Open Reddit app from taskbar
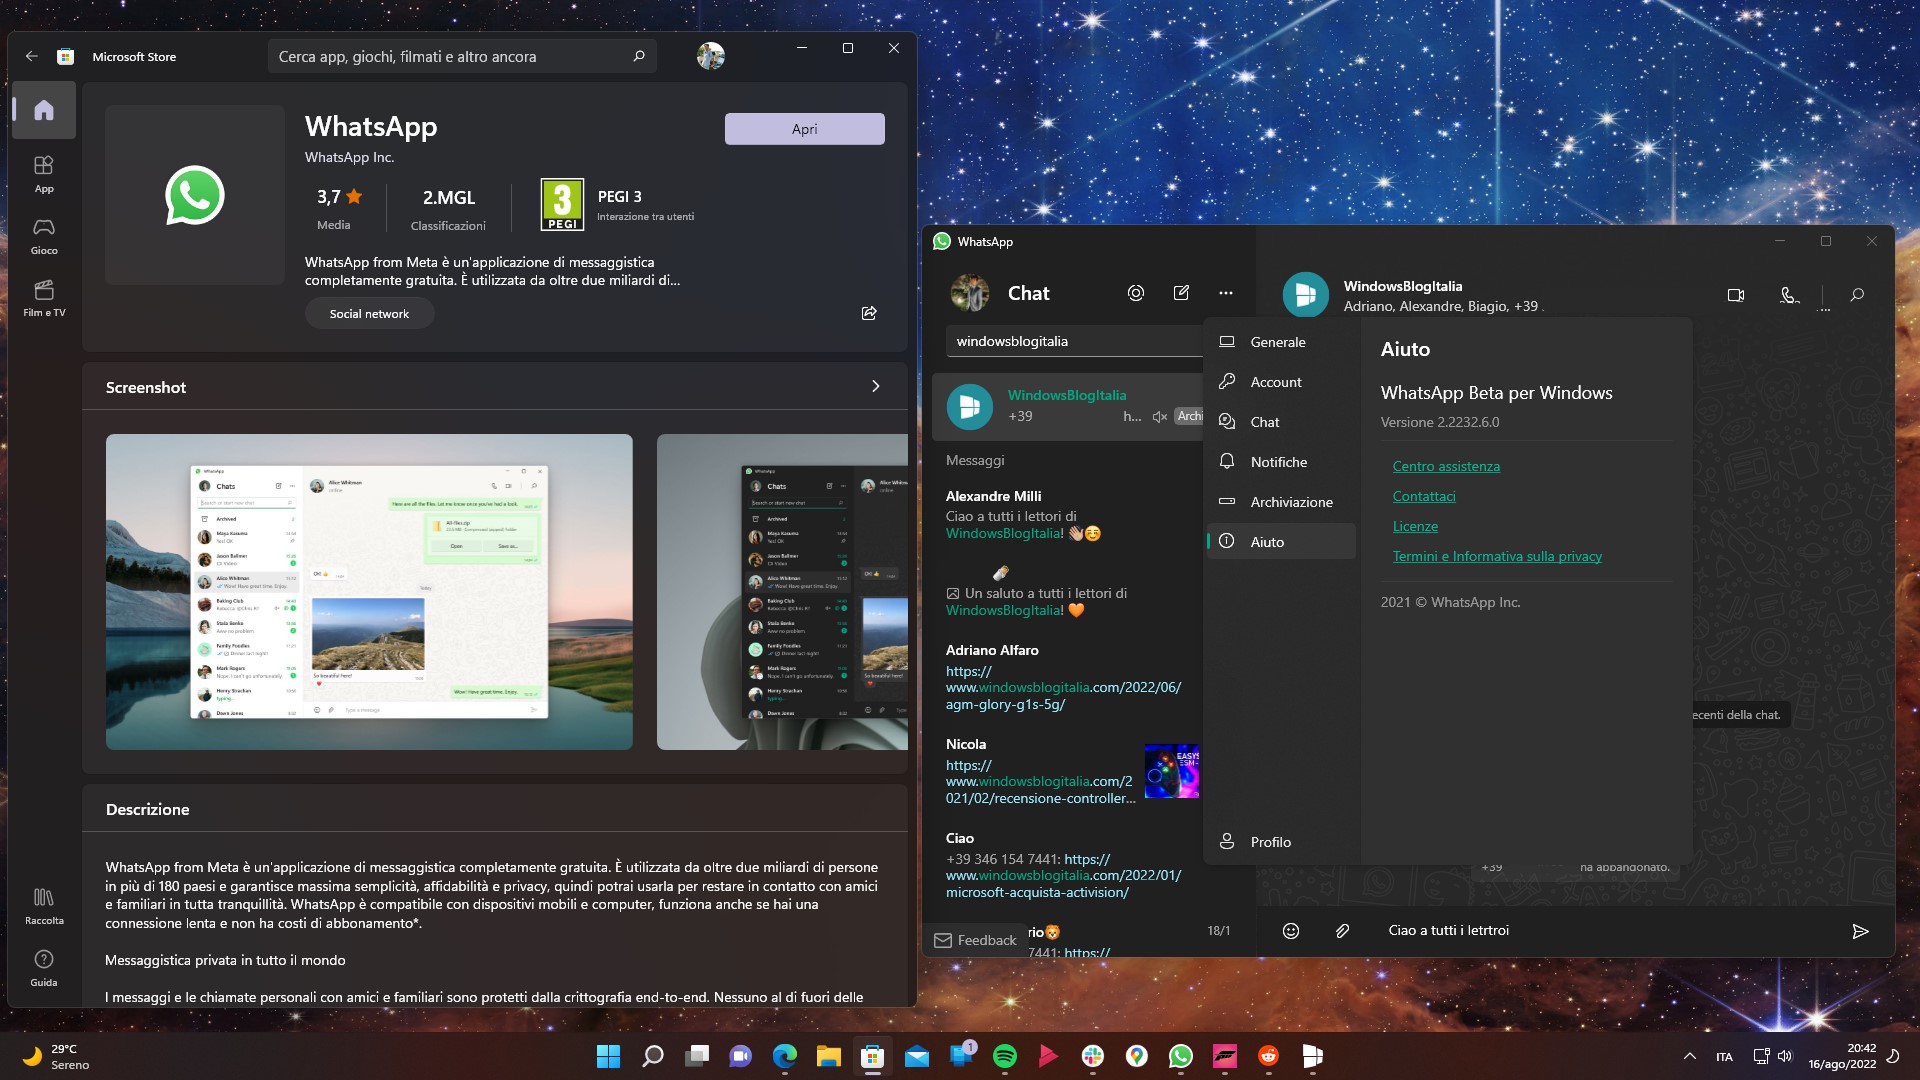1920x1080 pixels. click(x=1269, y=1056)
